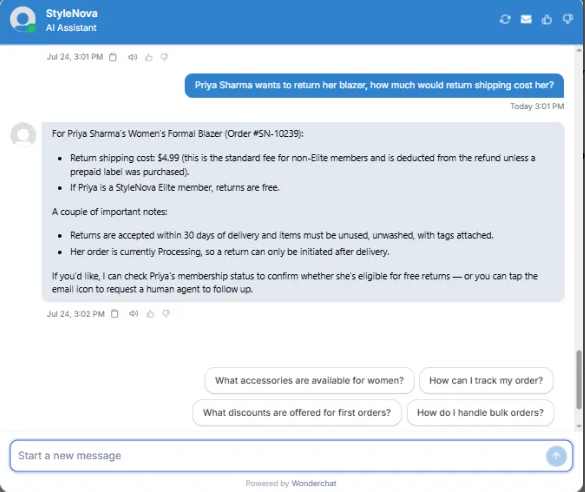
Task: Click the scrollbar down arrow
Action: (579, 426)
